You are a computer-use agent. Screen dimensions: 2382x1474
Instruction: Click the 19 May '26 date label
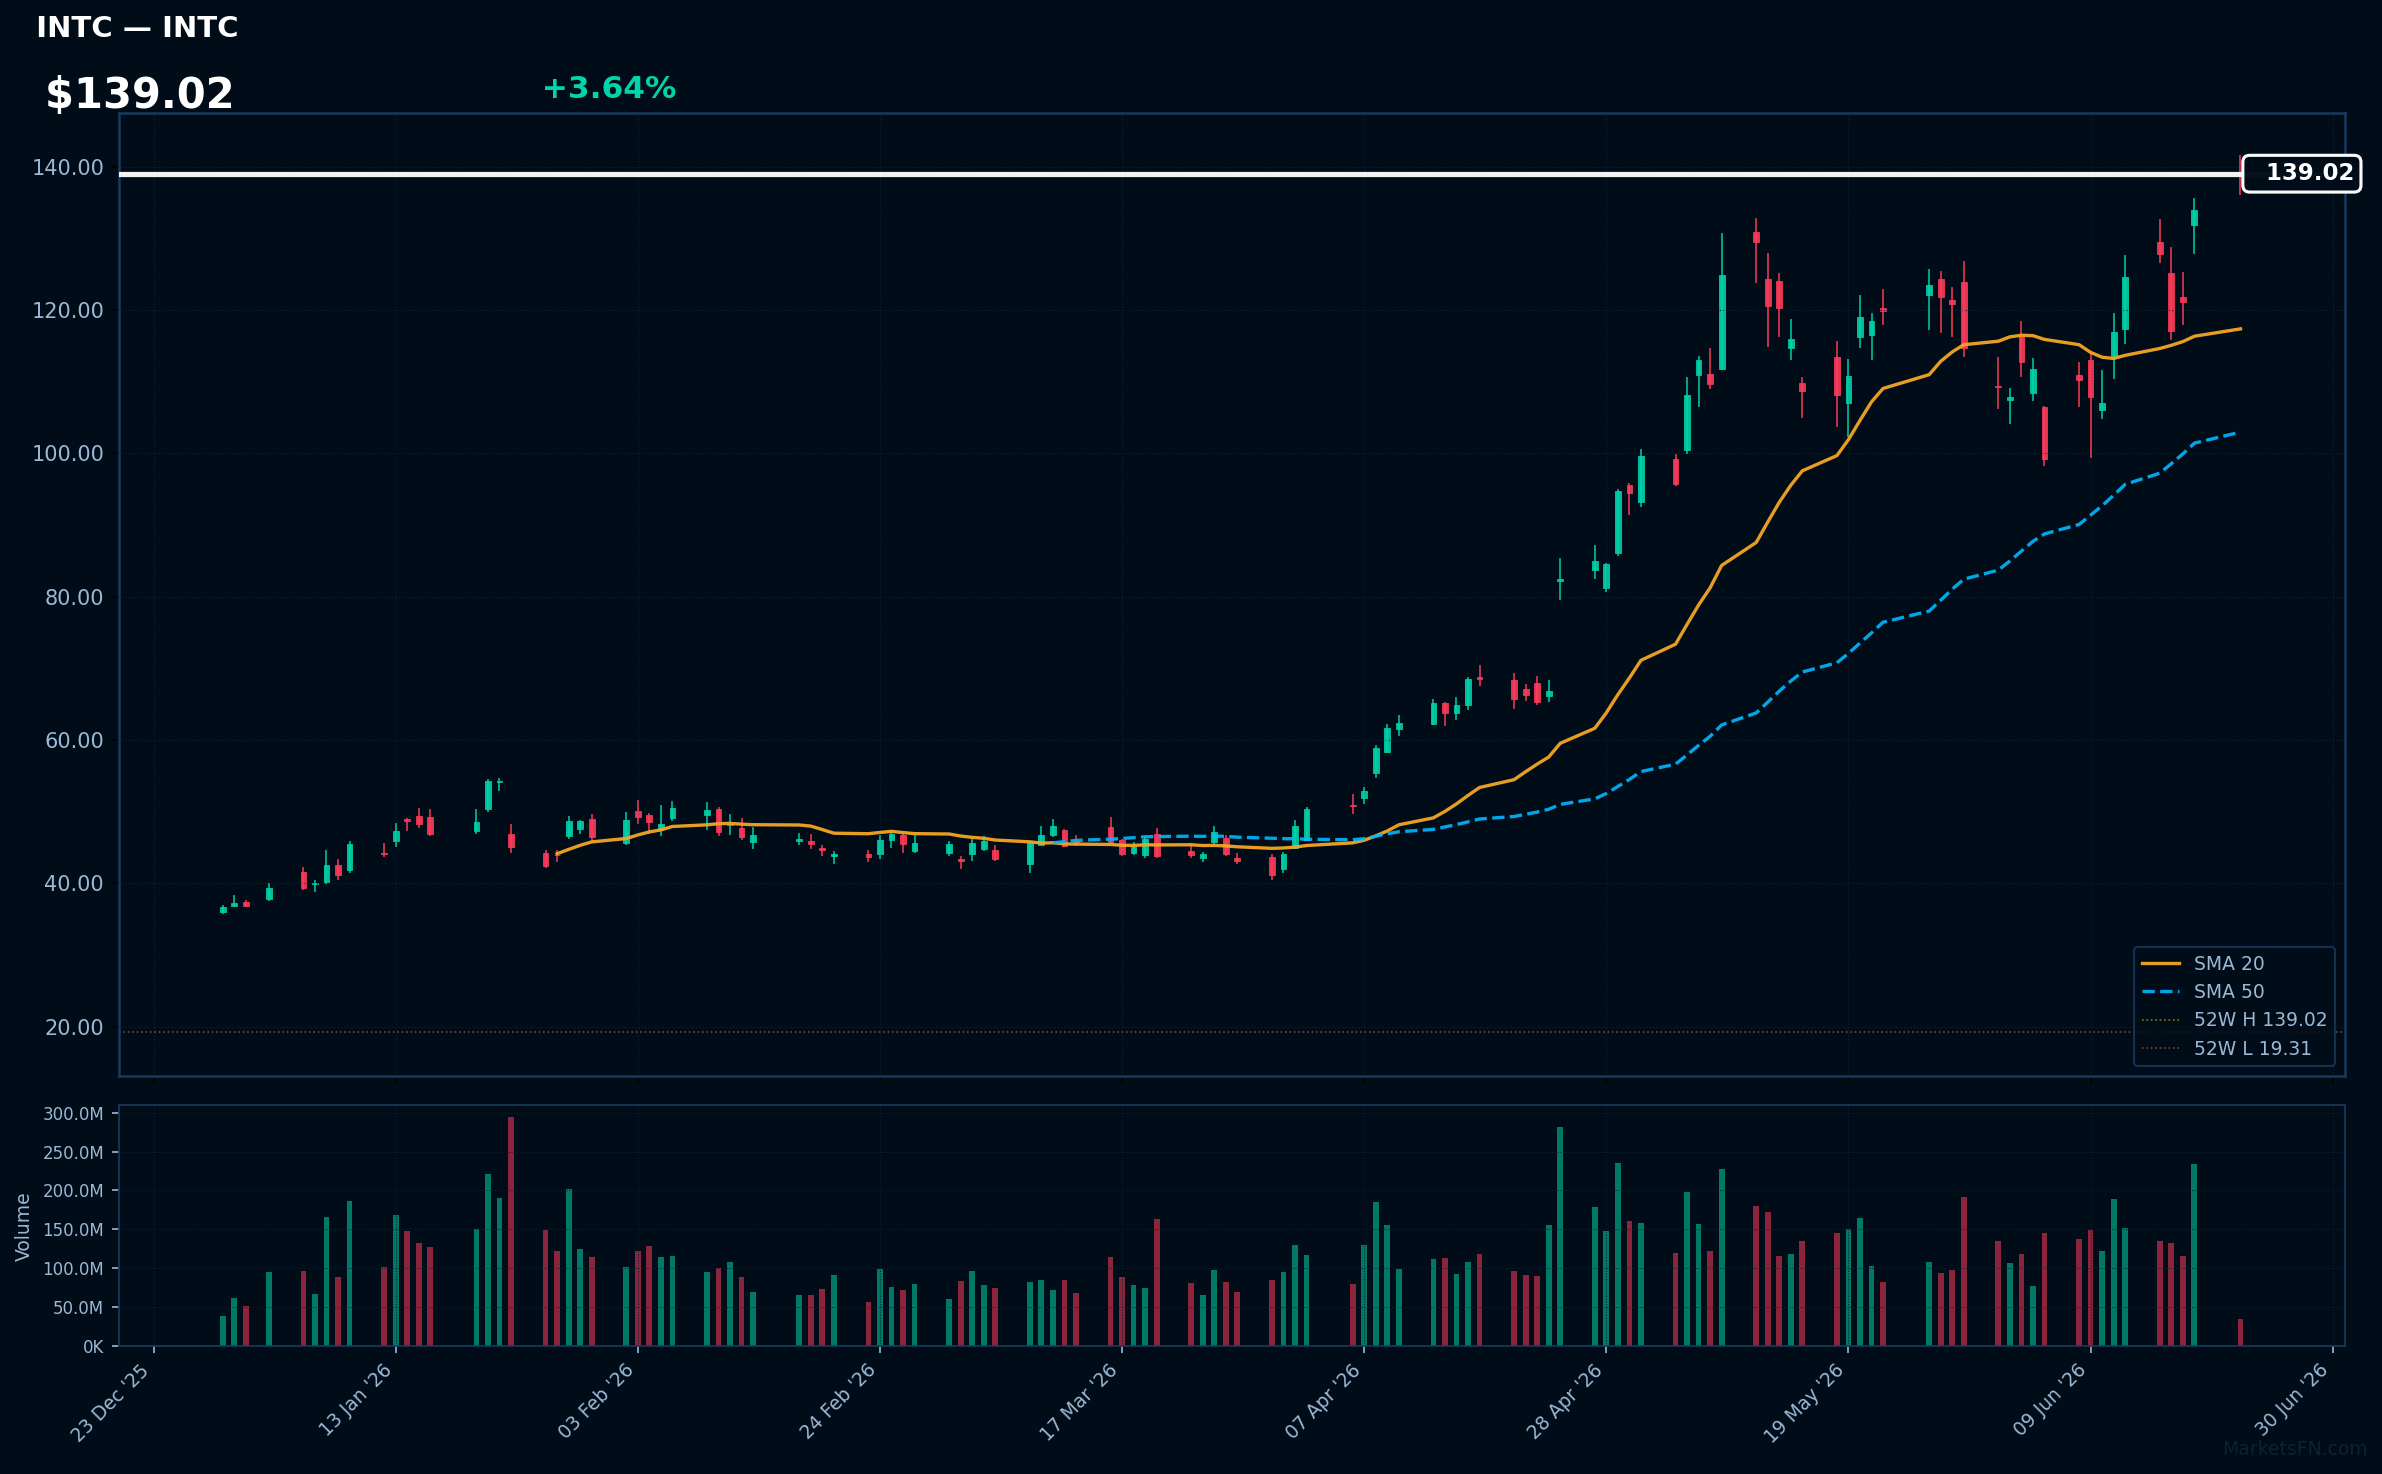click(1803, 1402)
